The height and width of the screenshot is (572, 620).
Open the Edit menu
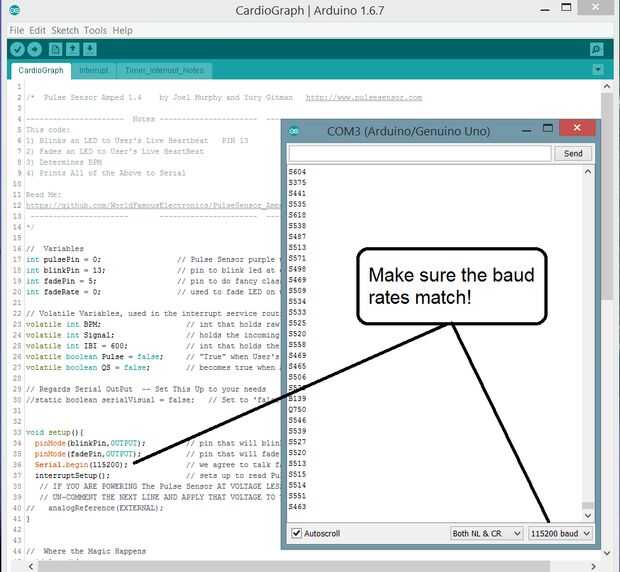[37, 30]
